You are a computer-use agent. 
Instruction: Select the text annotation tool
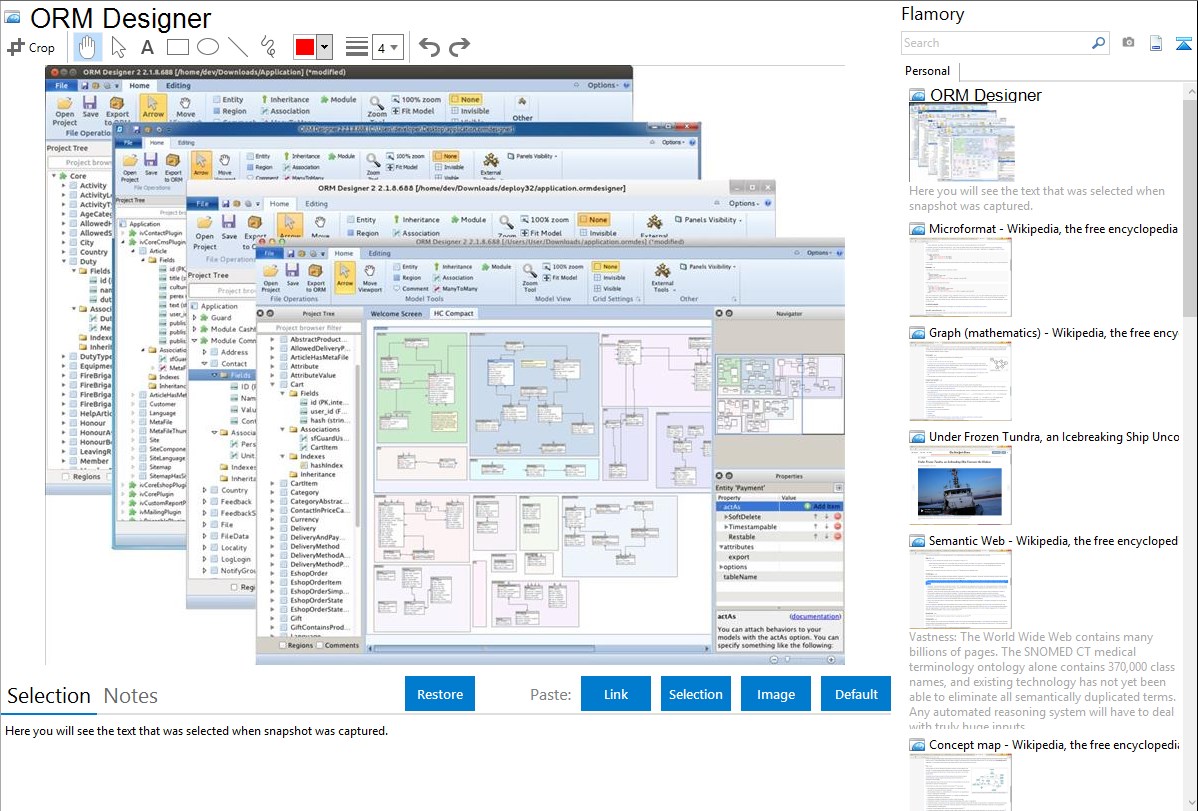pos(147,47)
